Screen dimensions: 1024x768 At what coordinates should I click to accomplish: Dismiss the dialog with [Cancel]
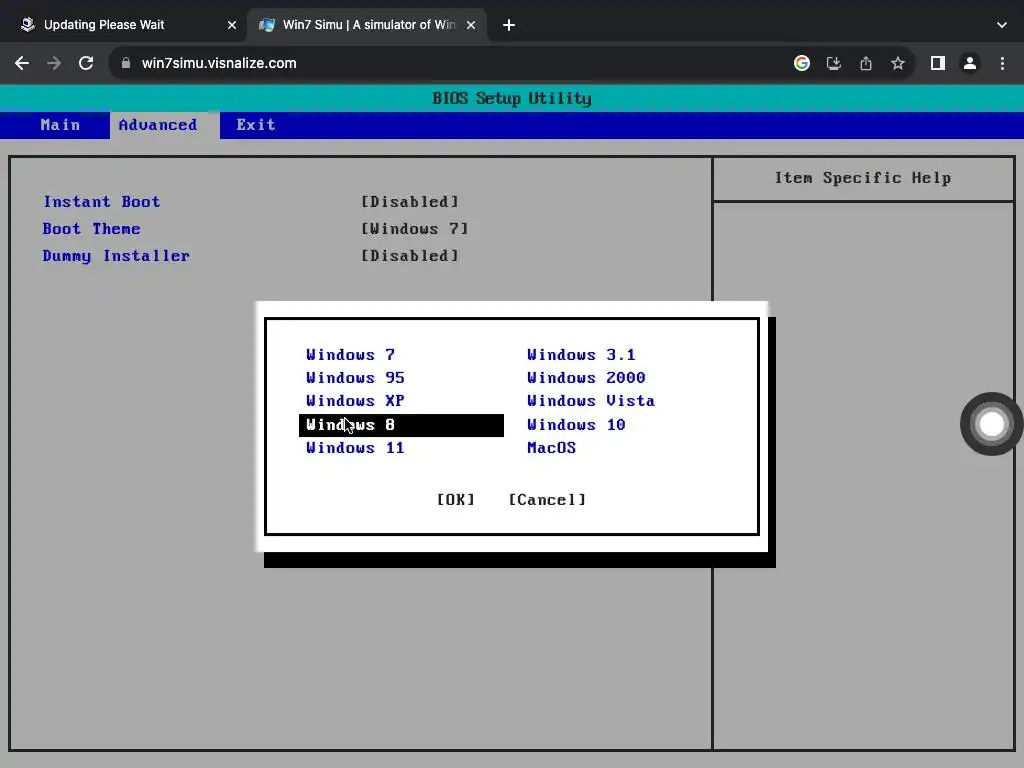tap(547, 500)
